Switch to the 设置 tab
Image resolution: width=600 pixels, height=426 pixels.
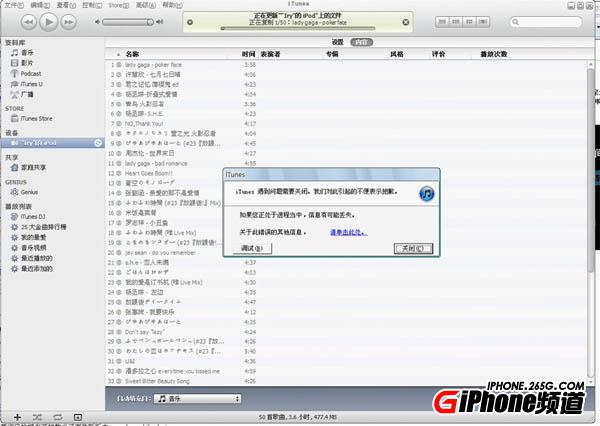point(338,42)
